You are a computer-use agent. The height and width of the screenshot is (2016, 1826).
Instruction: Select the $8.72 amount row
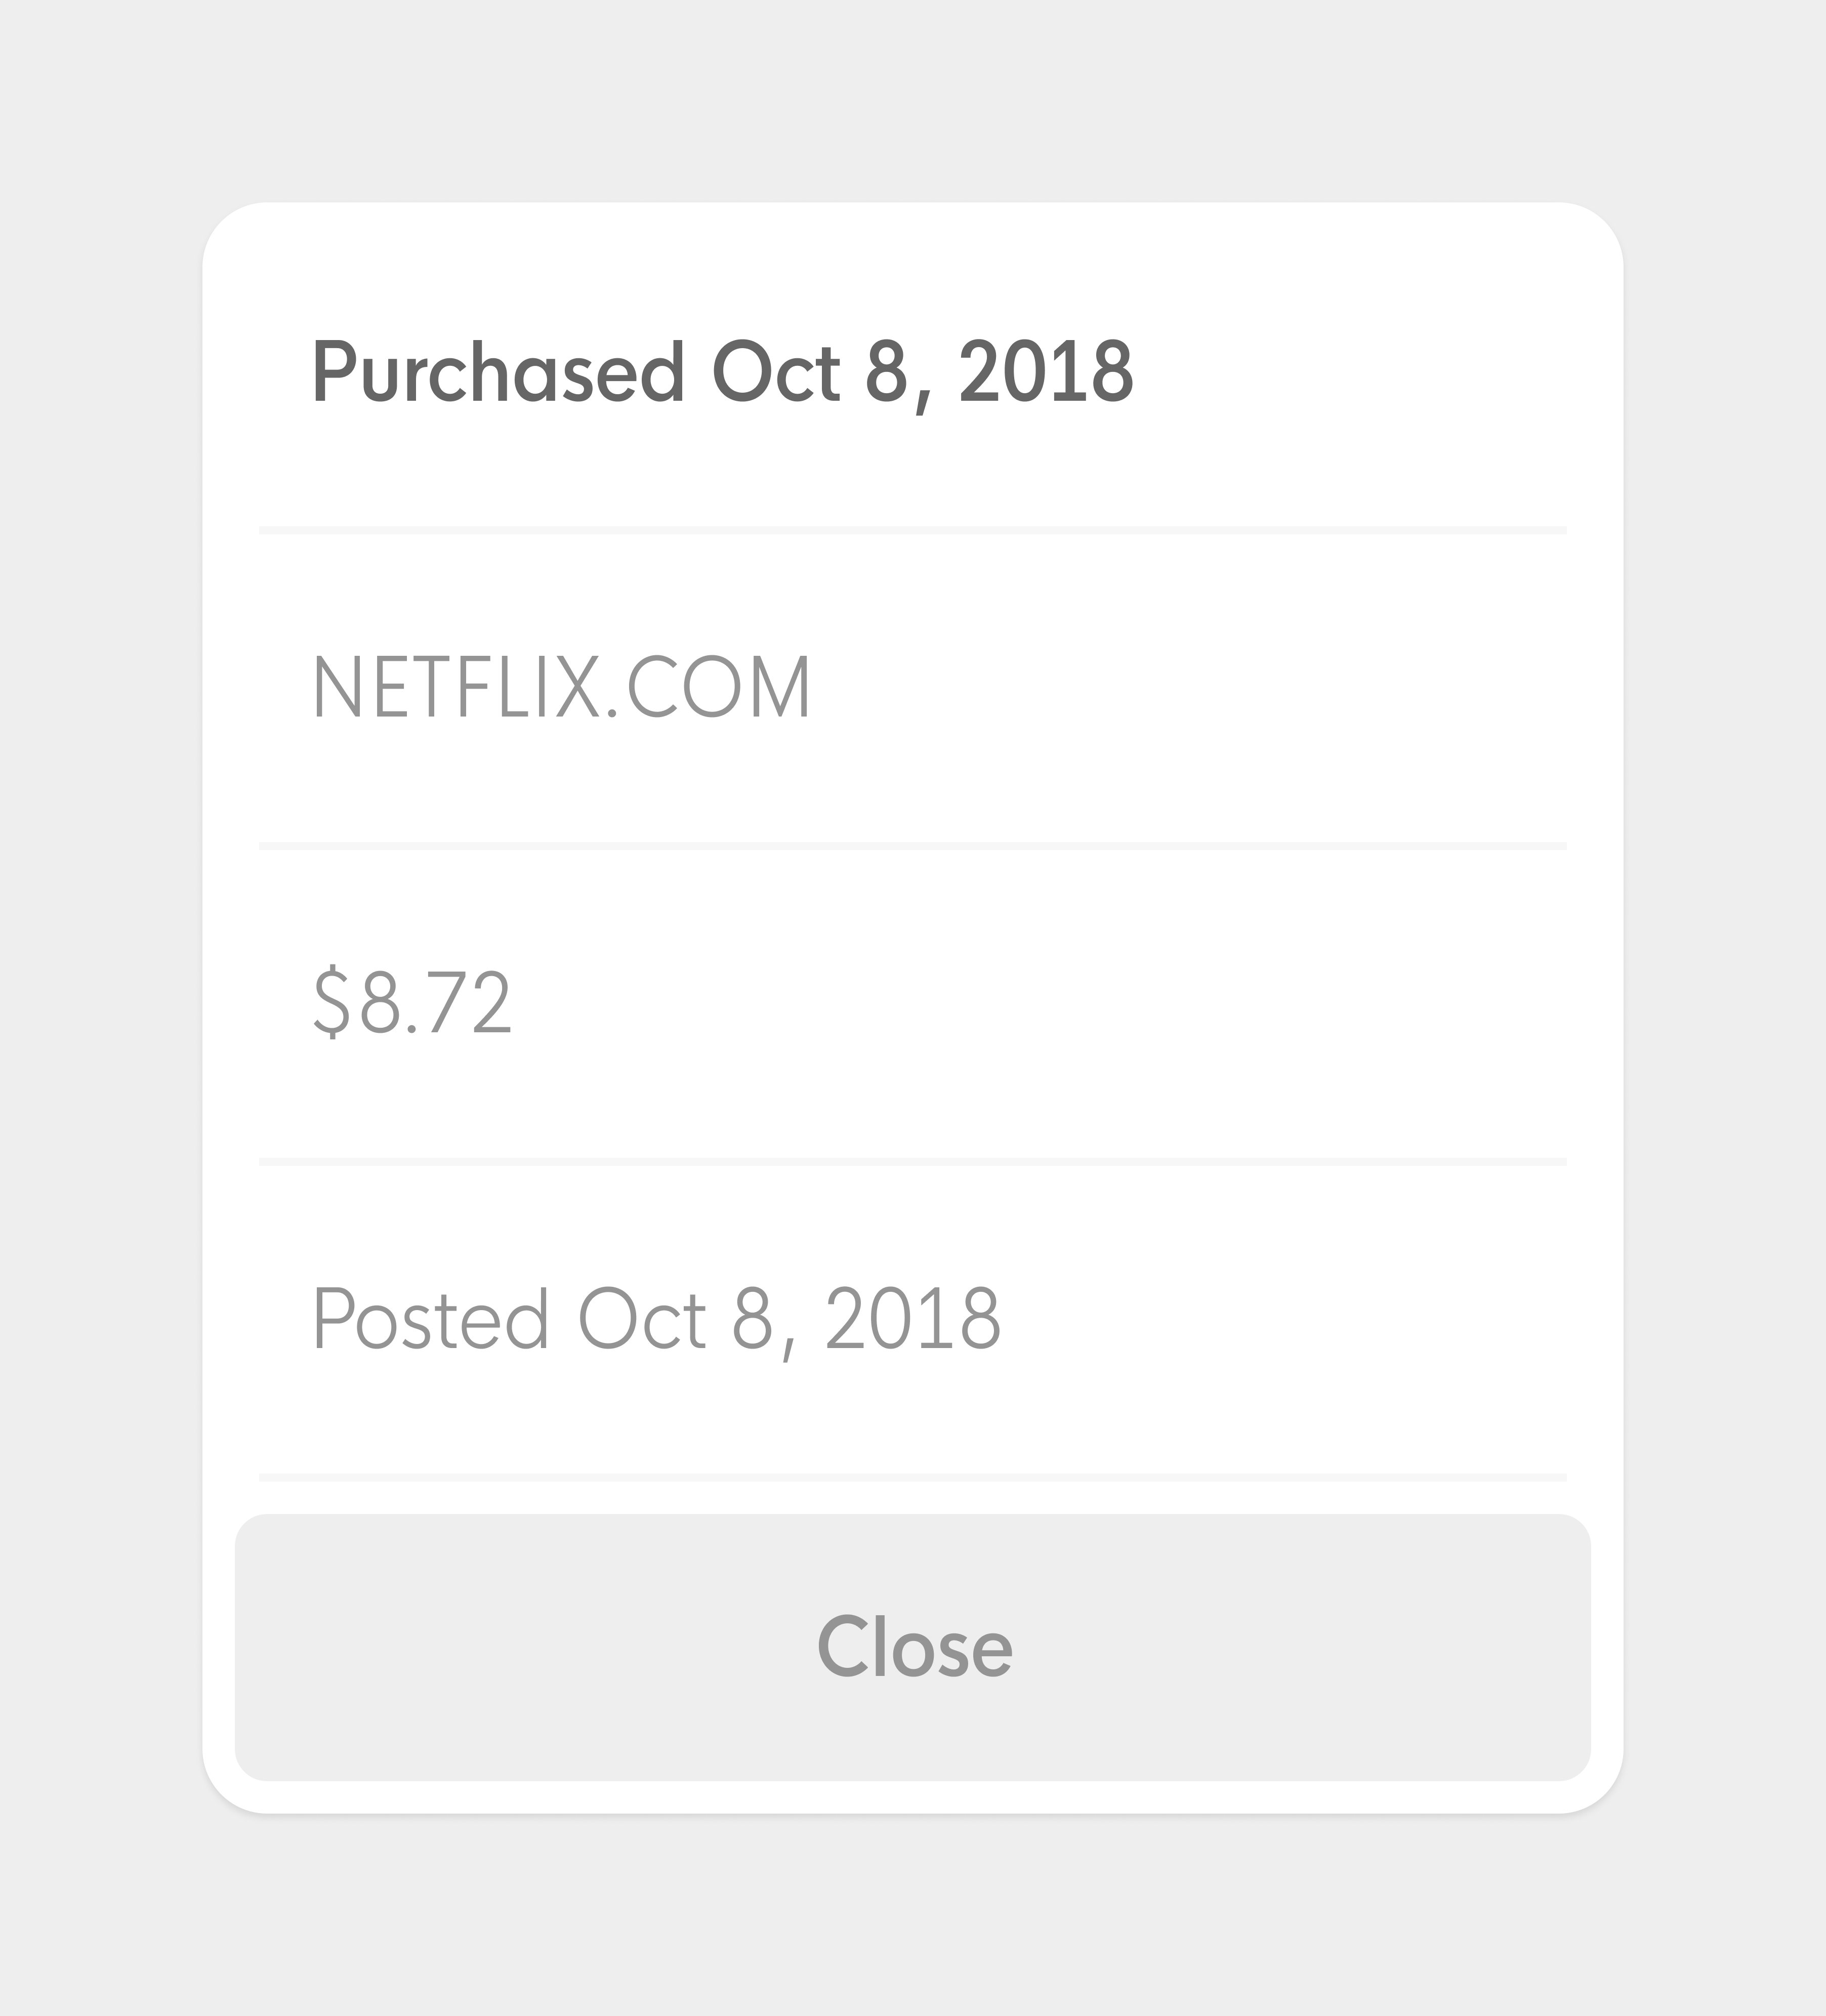click(912, 1003)
